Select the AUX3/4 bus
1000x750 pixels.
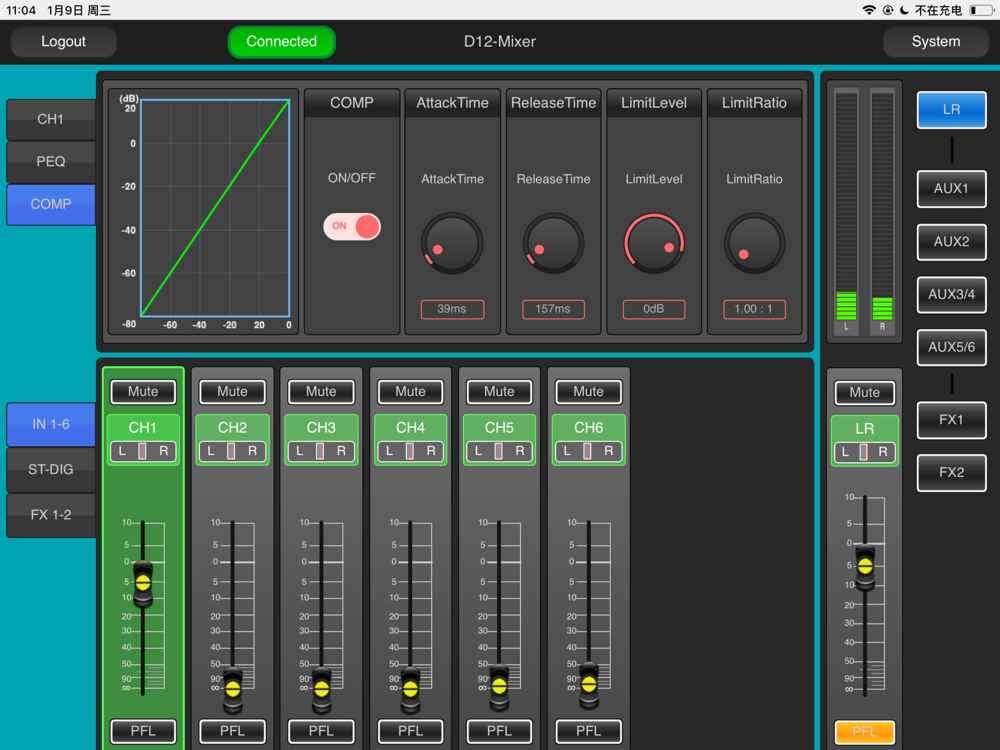(x=951, y=295)
